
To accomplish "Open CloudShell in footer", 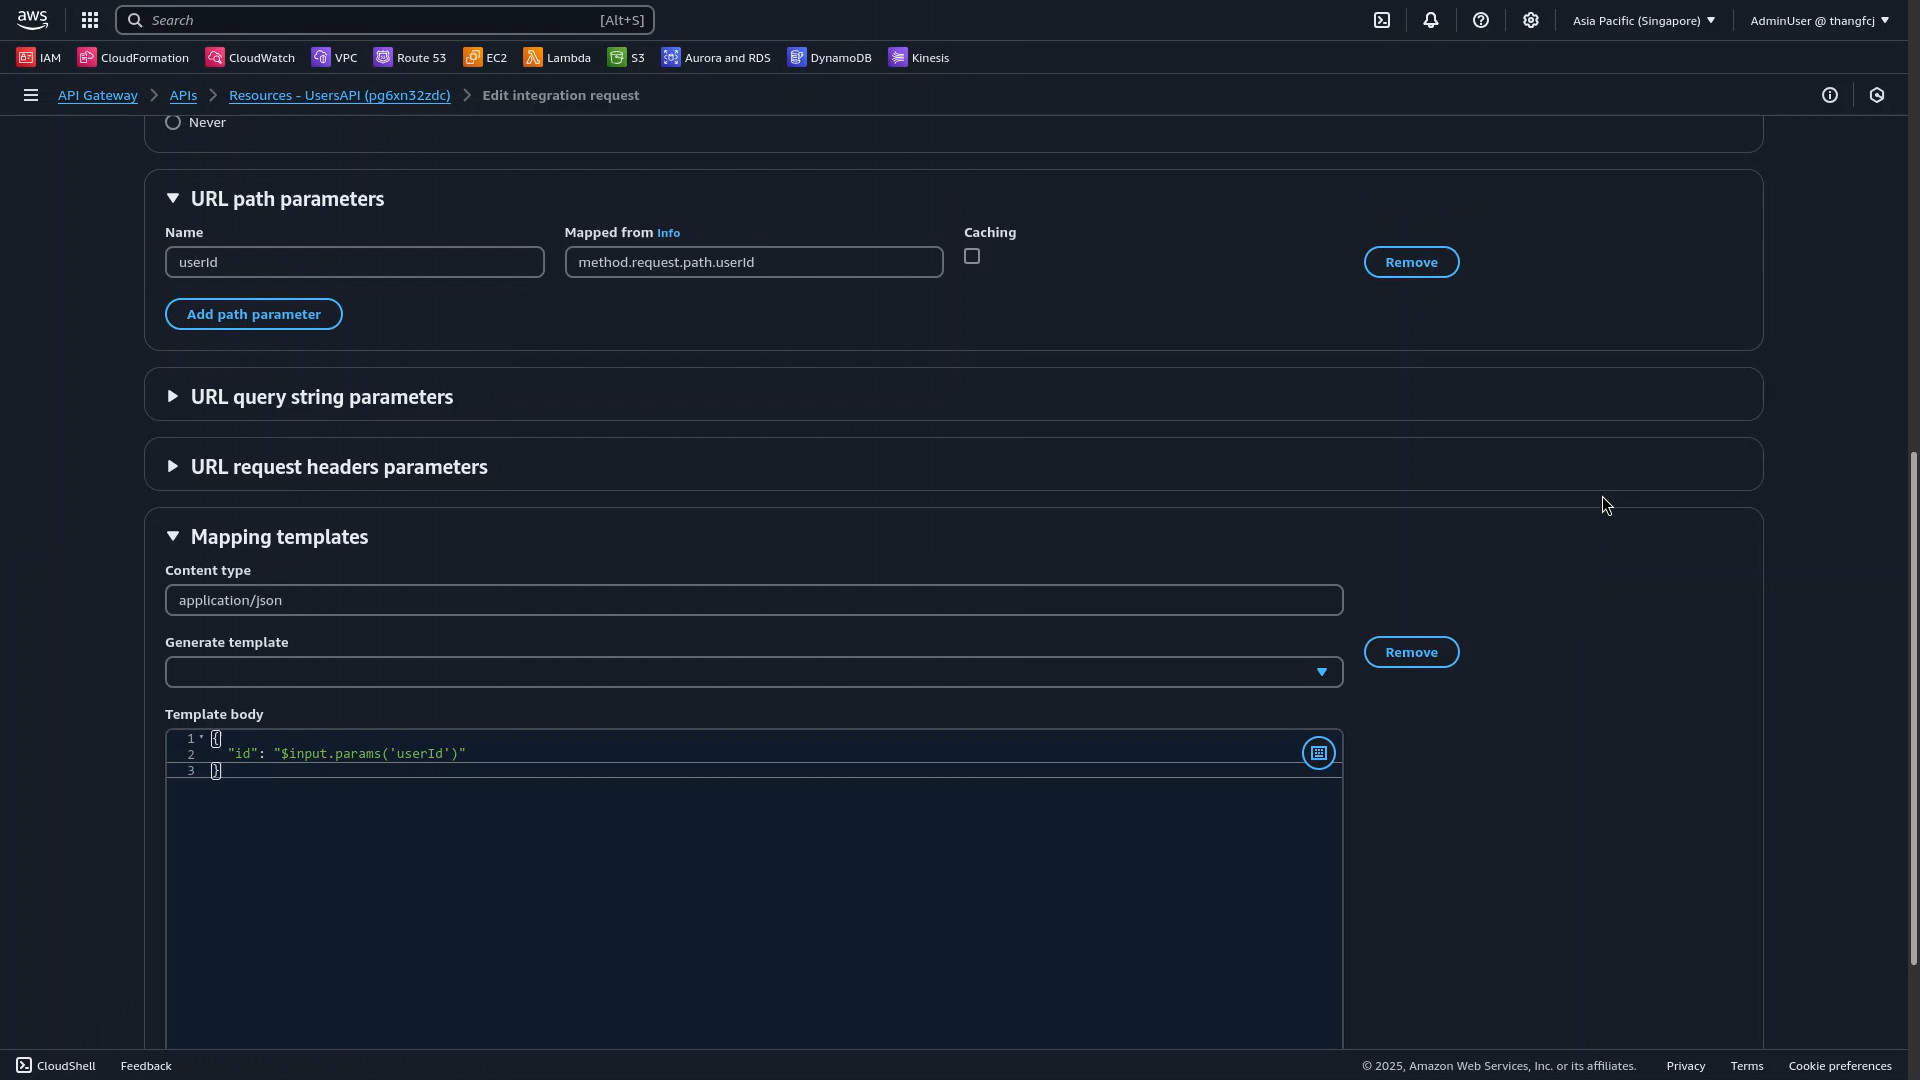I will 56,1065.
